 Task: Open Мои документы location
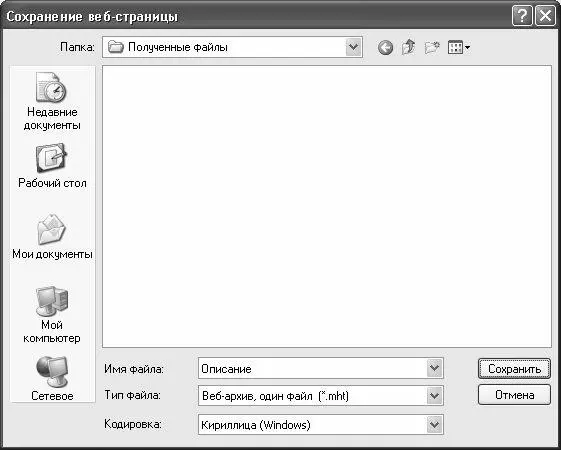(52, 236)
